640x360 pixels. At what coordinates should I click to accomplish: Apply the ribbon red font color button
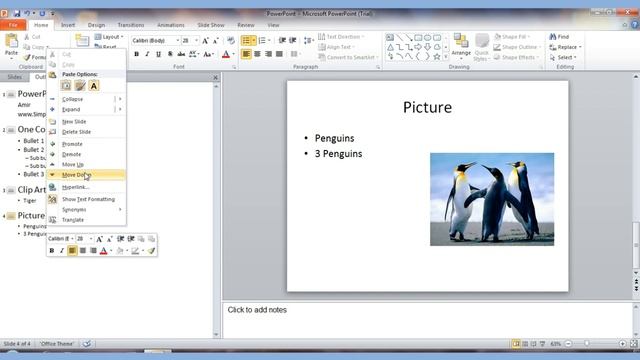(x=226, y=54)
